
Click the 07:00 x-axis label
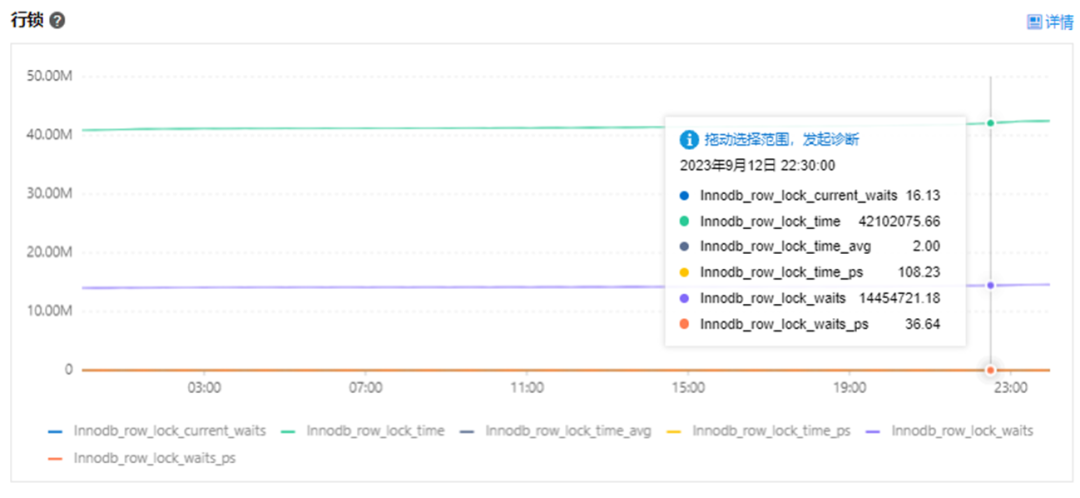tap(366, 388)
